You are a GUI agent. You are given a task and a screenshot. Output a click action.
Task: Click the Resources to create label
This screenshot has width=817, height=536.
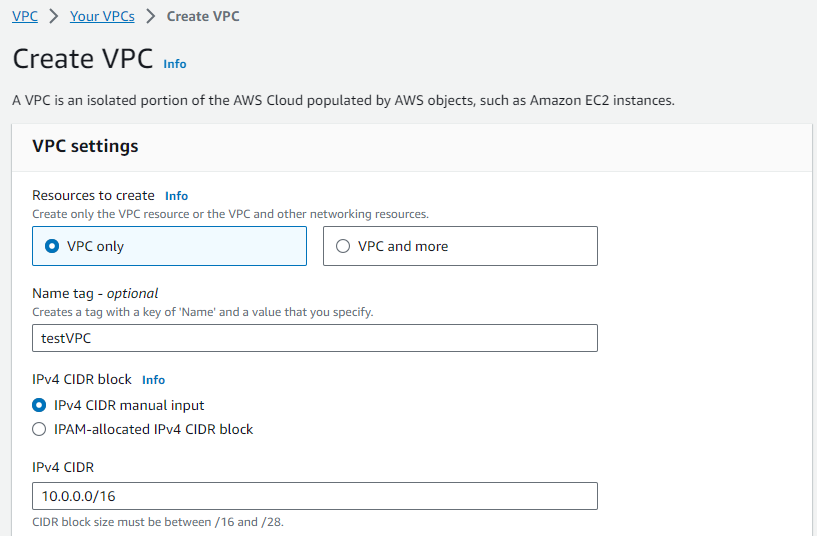tap(93, 196)
